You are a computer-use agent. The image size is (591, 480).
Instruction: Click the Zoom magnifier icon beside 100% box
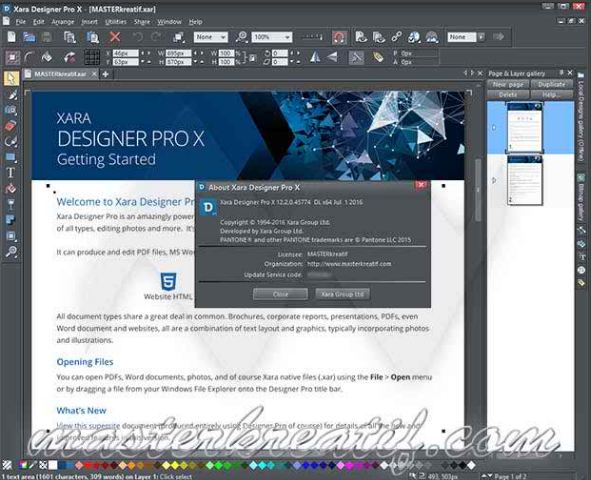(241, 37)
